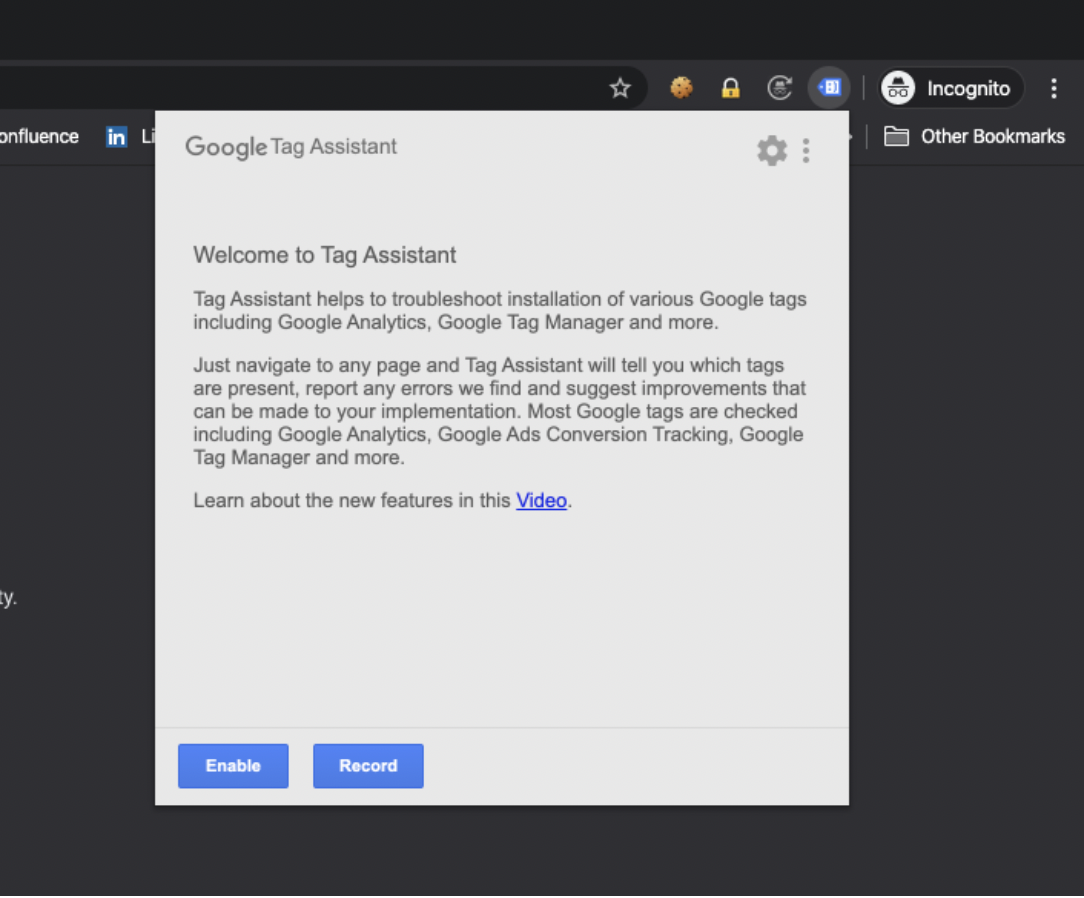
Task: Bookmark page with the star icon
Action: click(x=620, y=88)
